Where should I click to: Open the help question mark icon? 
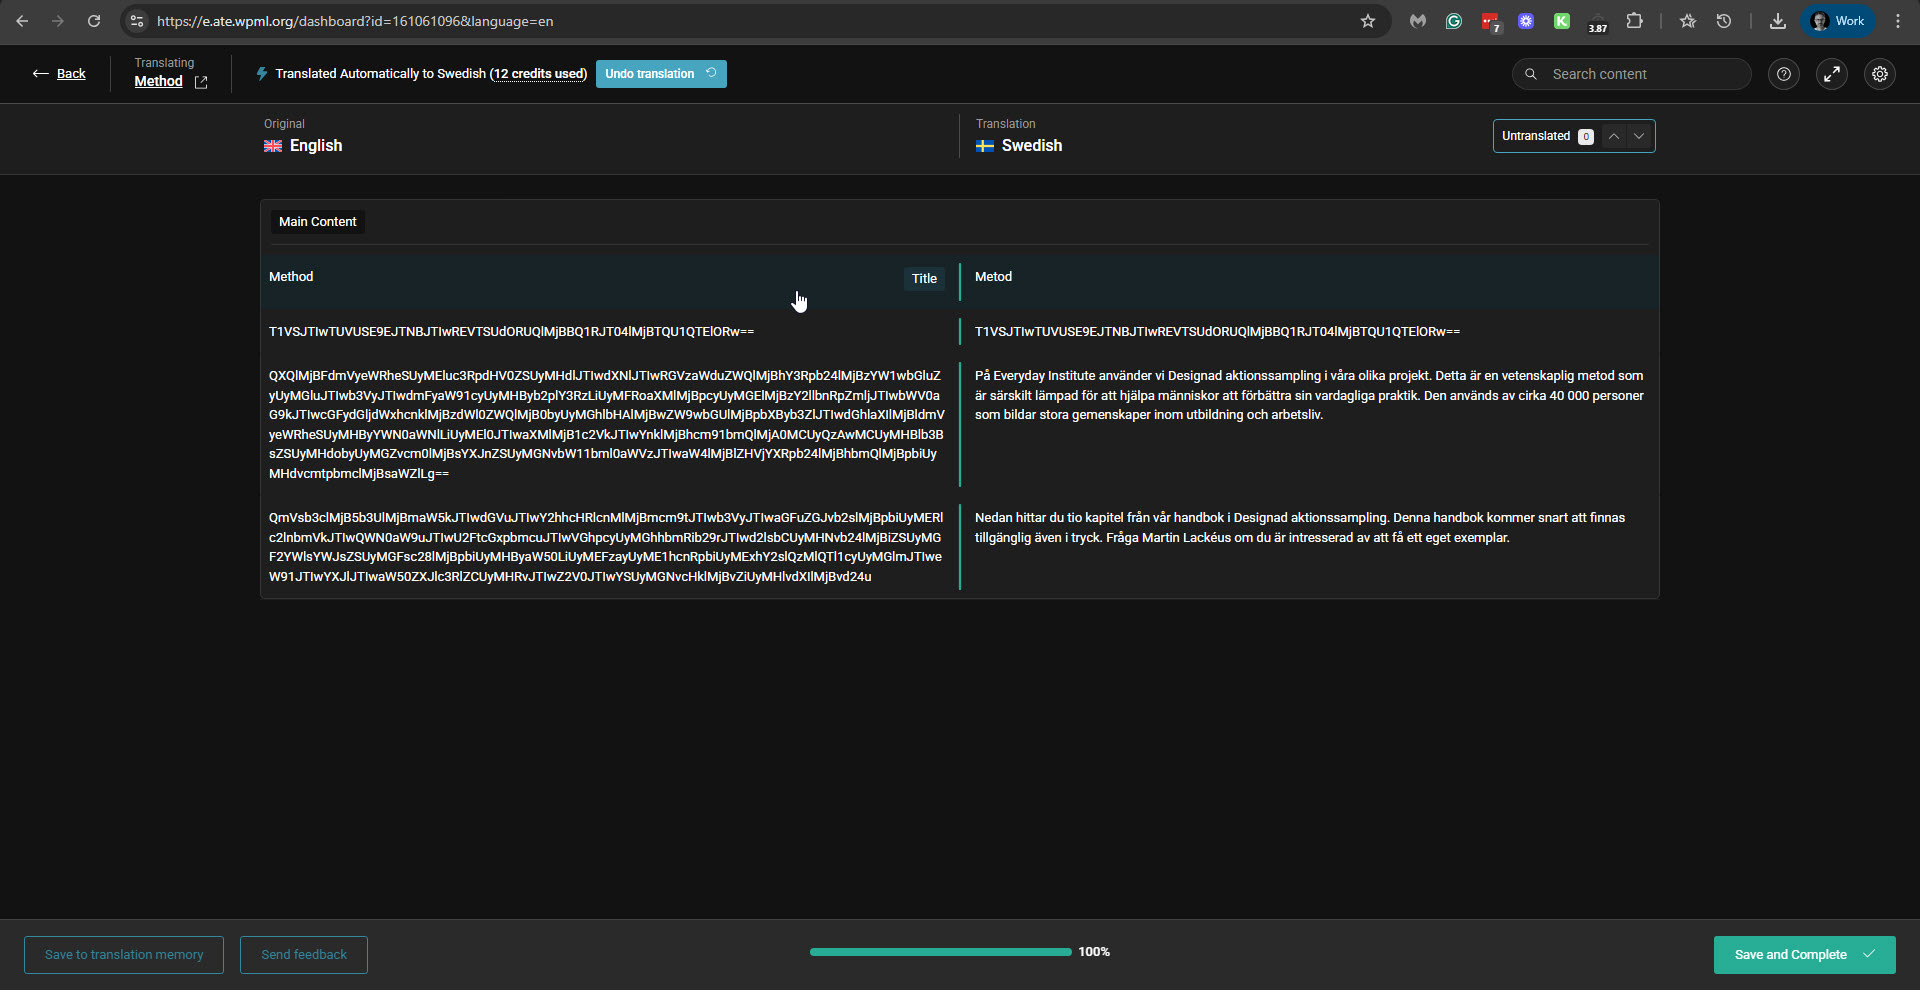pos(1783,74)
